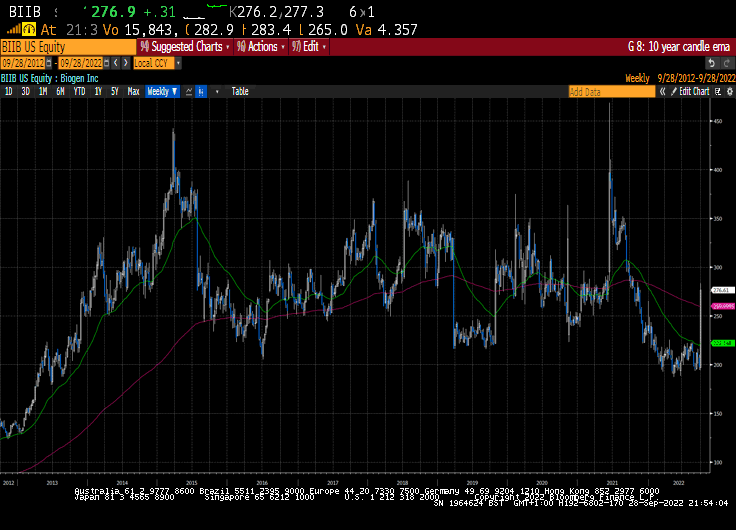Click the signal bars icon
The image size is (736, 530).
pyautogui.click(x=13, y=30)
